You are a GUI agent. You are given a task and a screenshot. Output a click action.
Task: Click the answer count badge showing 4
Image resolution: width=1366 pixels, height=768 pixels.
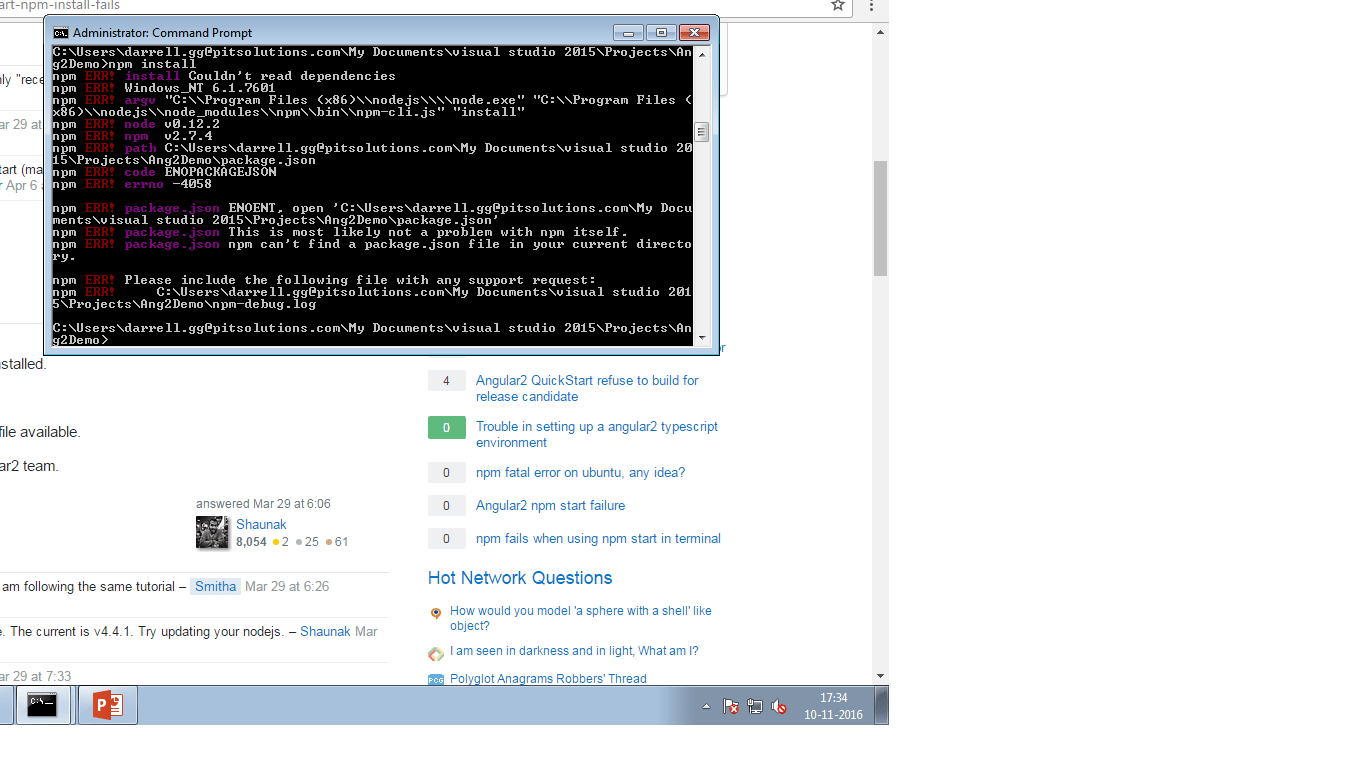pos(446,381)
